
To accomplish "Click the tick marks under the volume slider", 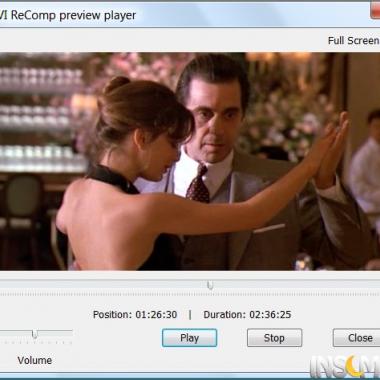I will click(x=36, y=342).
